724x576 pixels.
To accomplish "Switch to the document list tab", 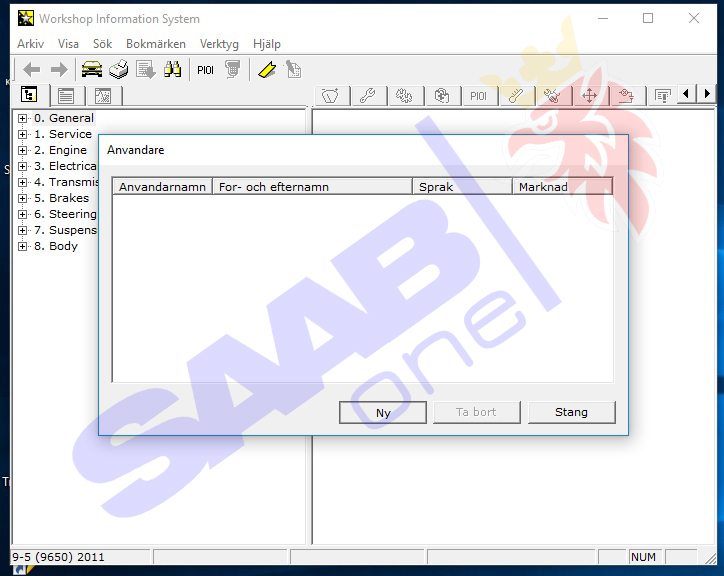I will (x=66, y=95).
